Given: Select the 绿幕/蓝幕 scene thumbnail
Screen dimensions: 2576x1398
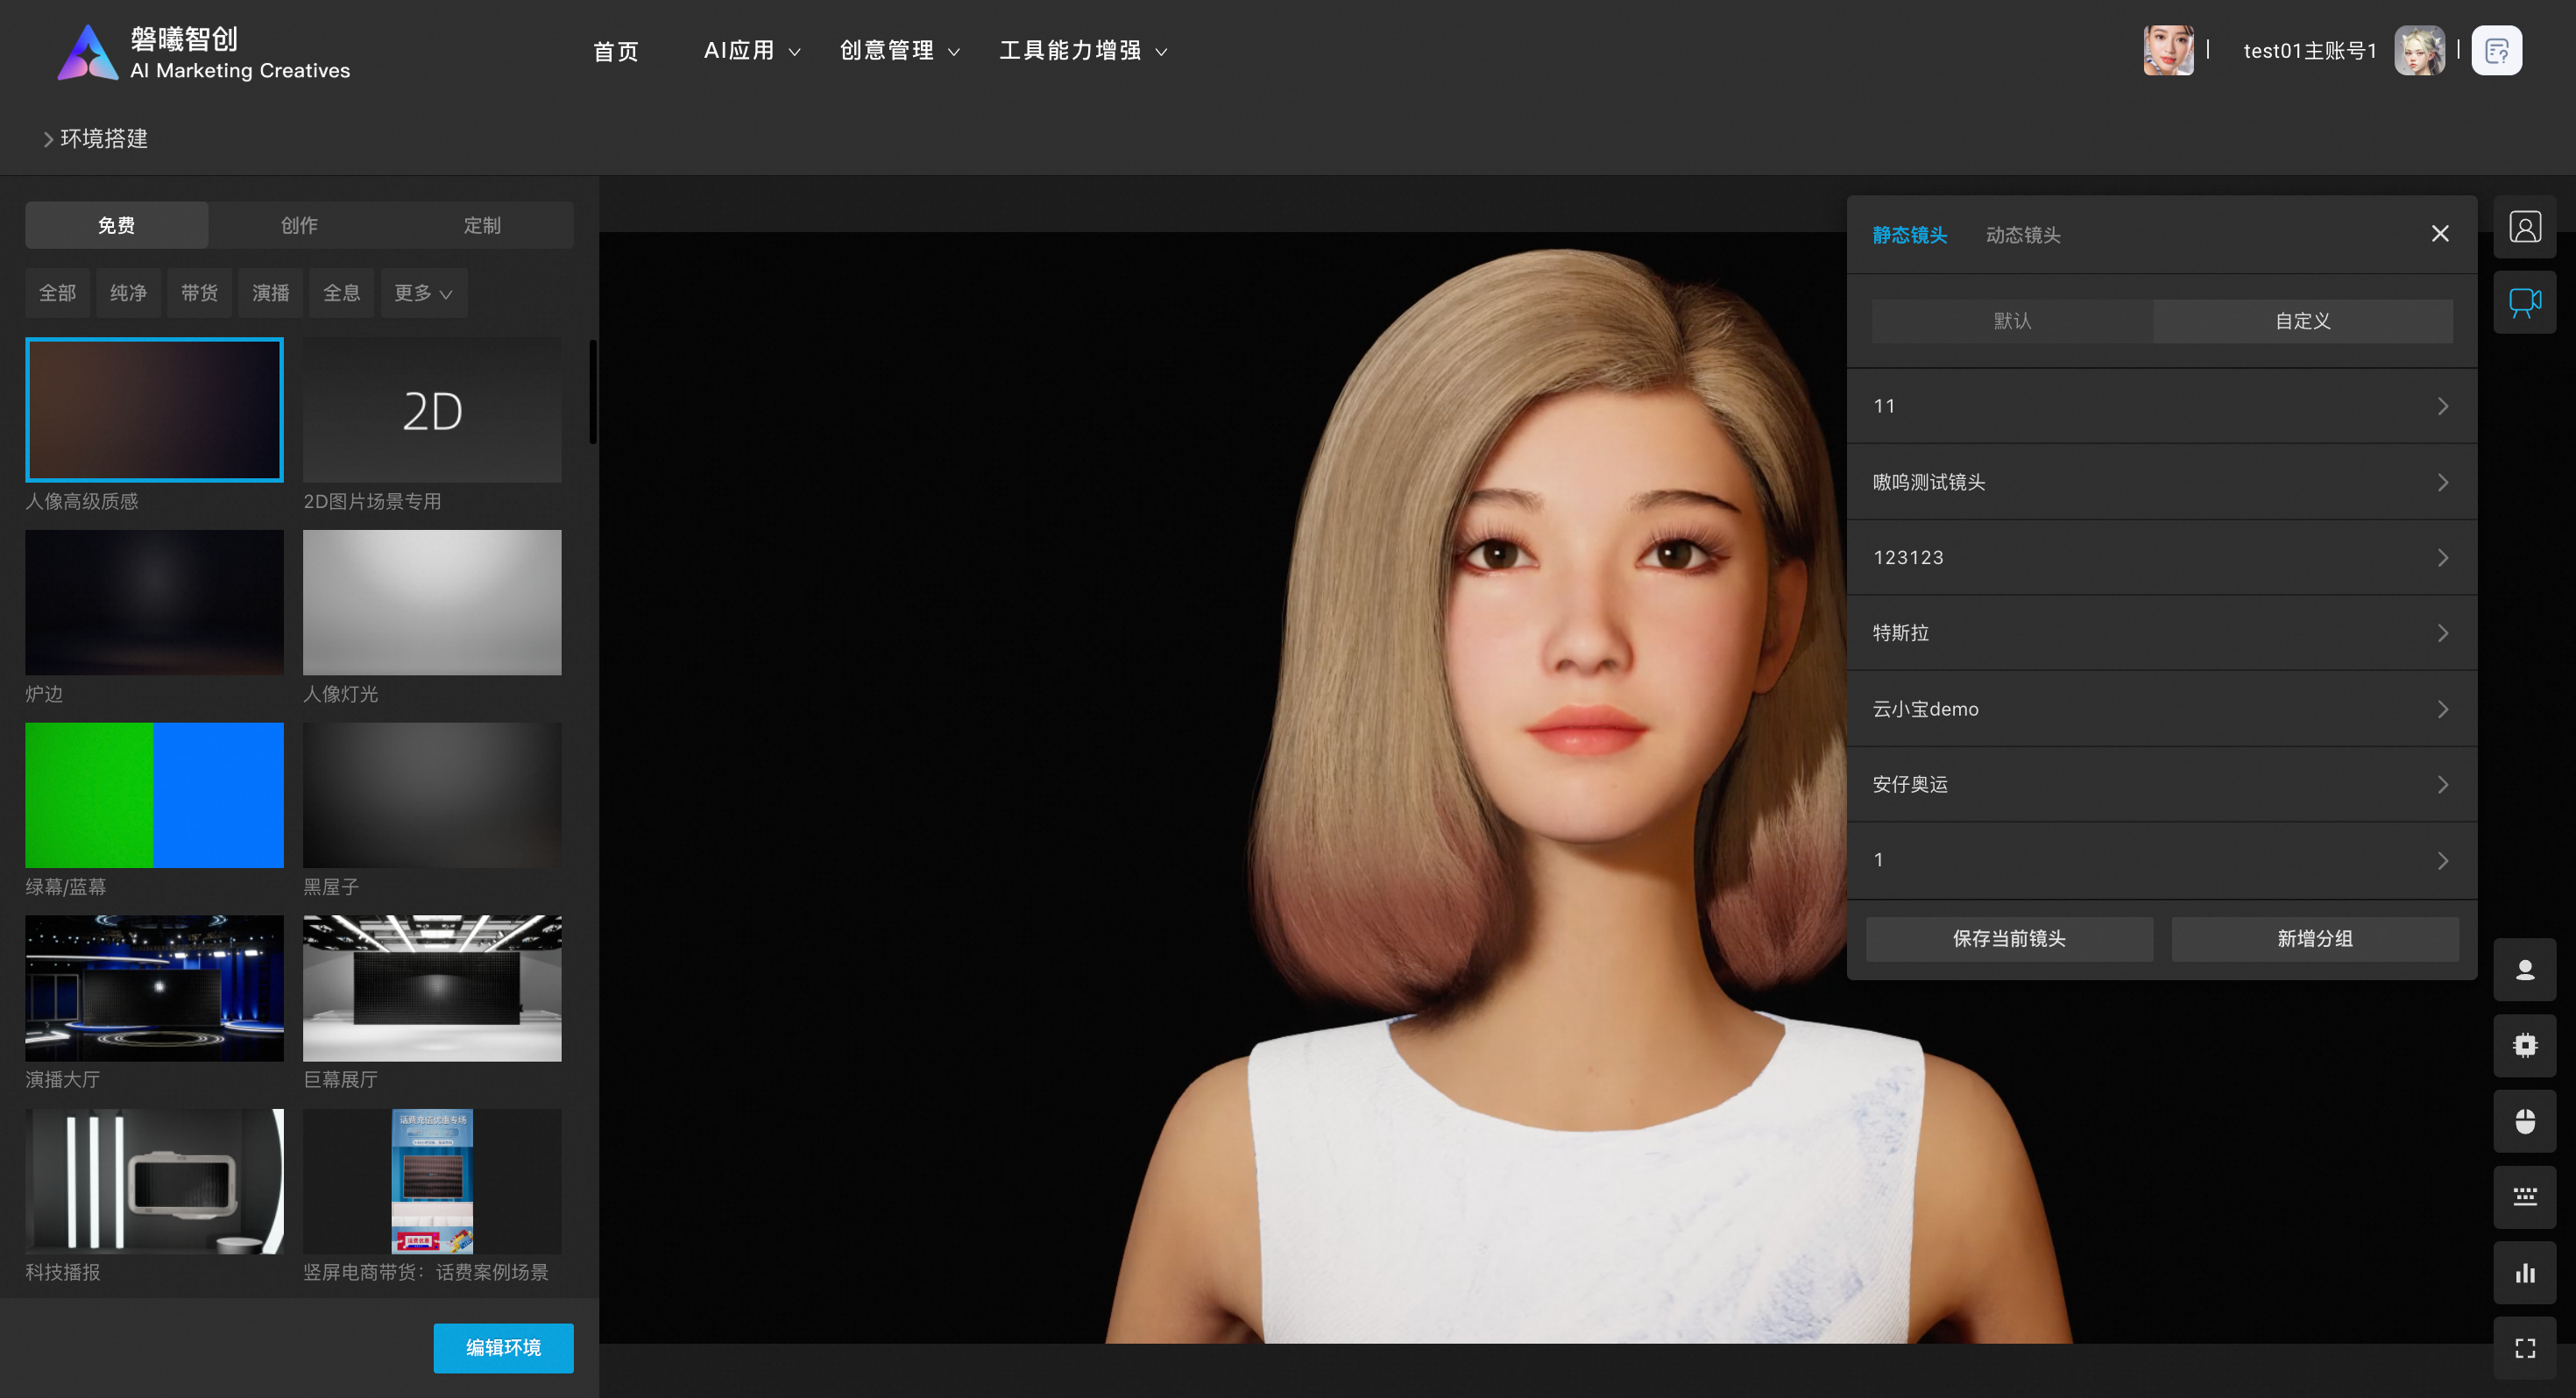Looking at the screenshot, I should coord(154,796).
